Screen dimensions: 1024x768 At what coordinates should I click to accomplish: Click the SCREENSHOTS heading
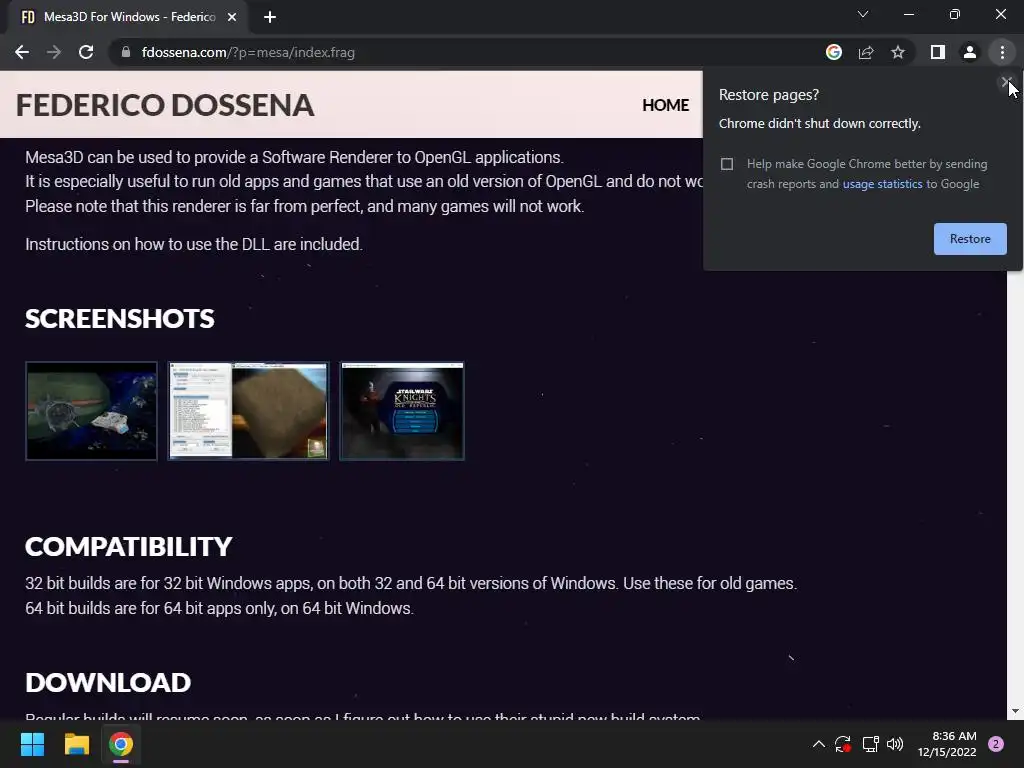(x=120, y=319)
